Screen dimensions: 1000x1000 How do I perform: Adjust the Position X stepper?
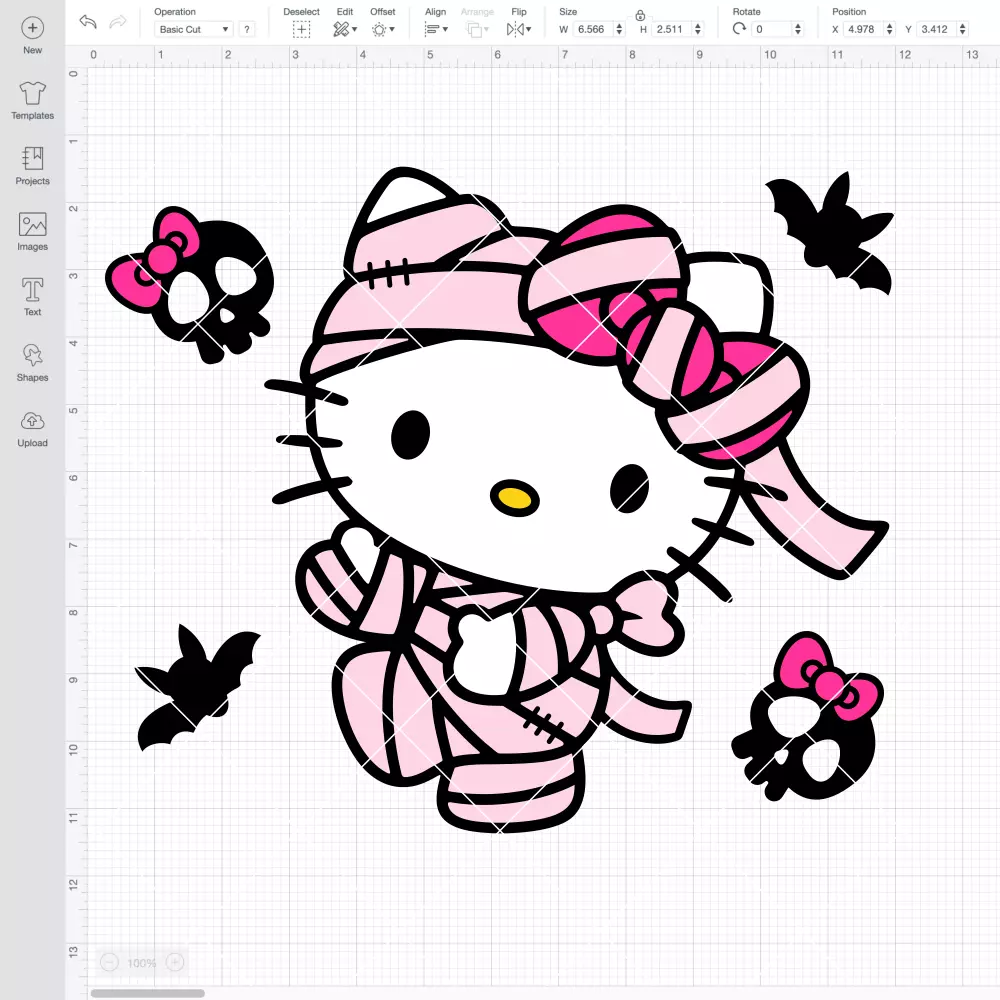[890, 29]
